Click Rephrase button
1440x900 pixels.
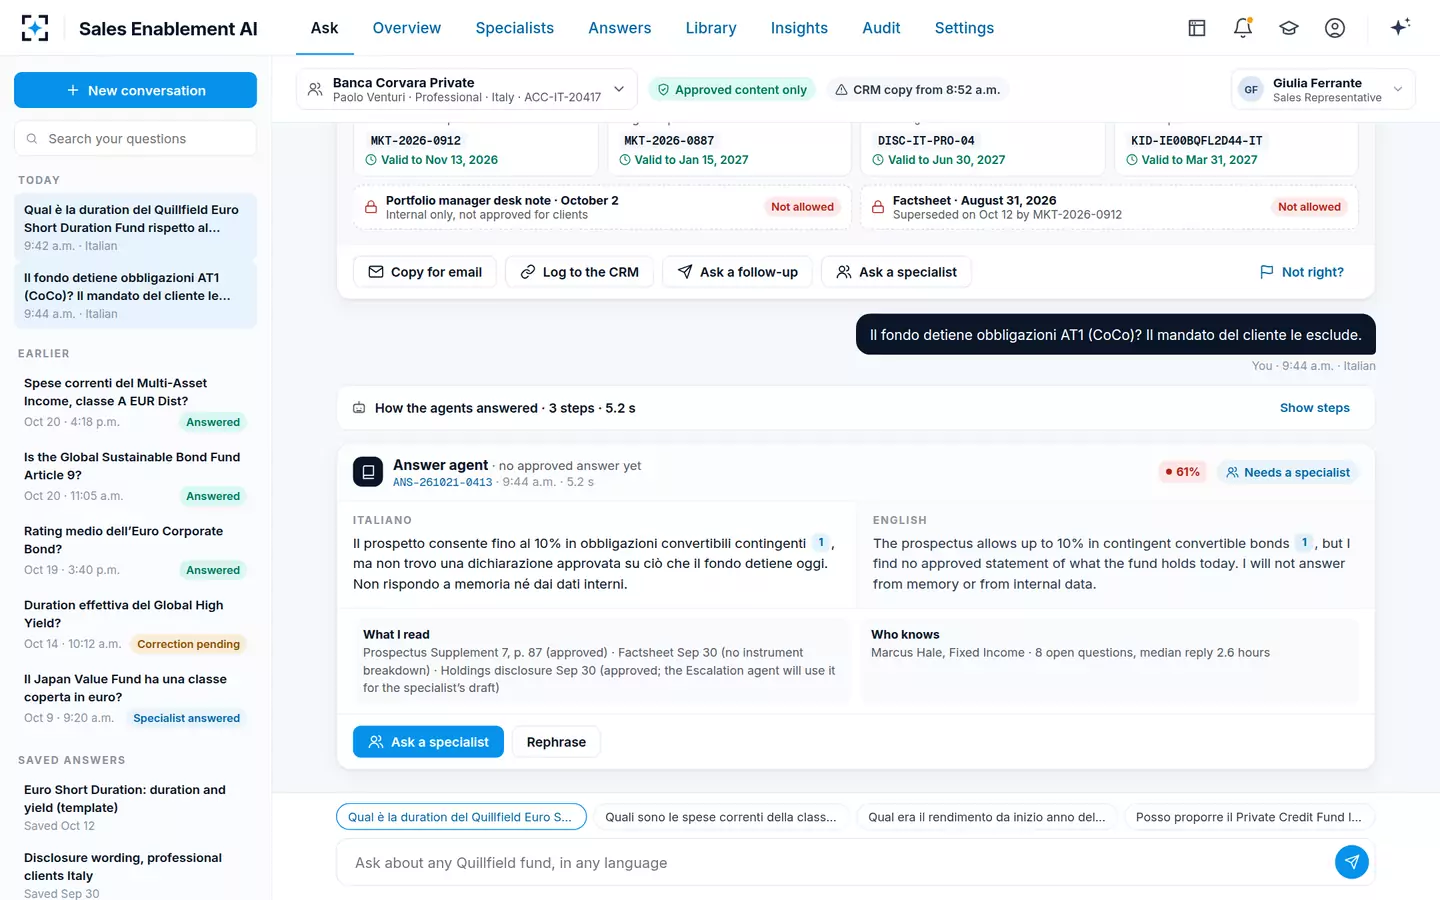tap(556, 742)
